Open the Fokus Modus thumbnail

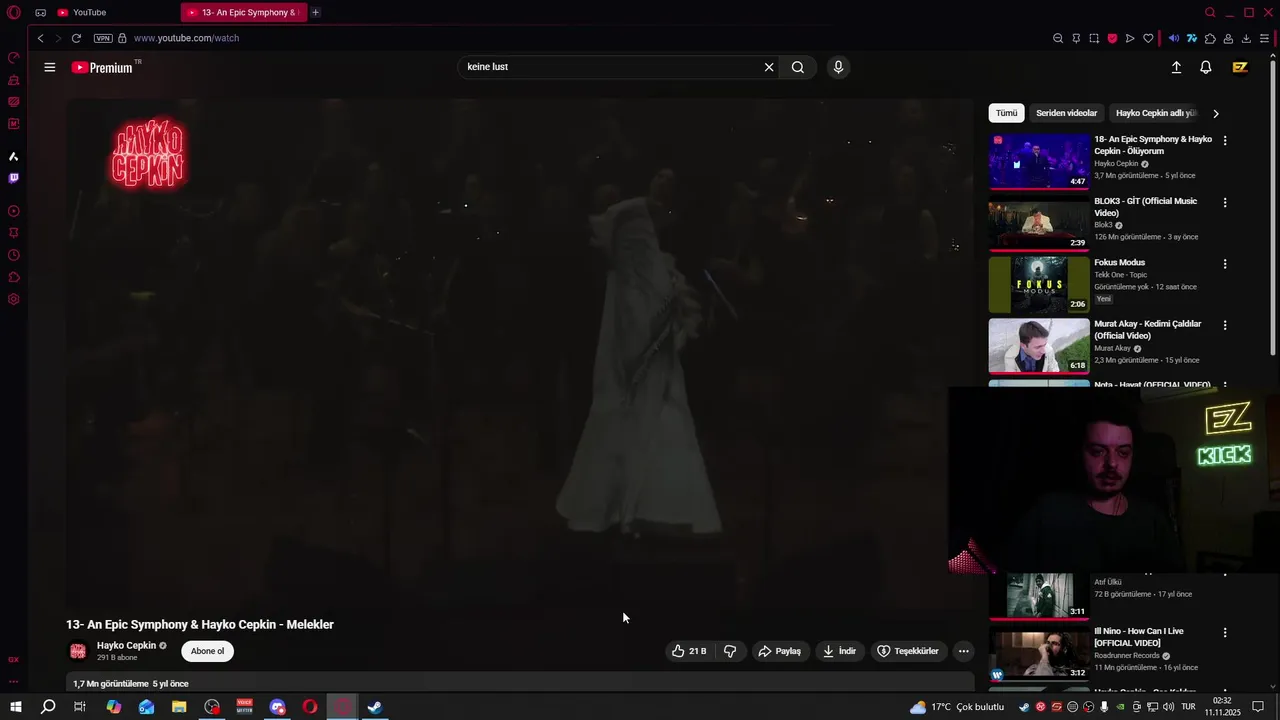coord(1039,284)
